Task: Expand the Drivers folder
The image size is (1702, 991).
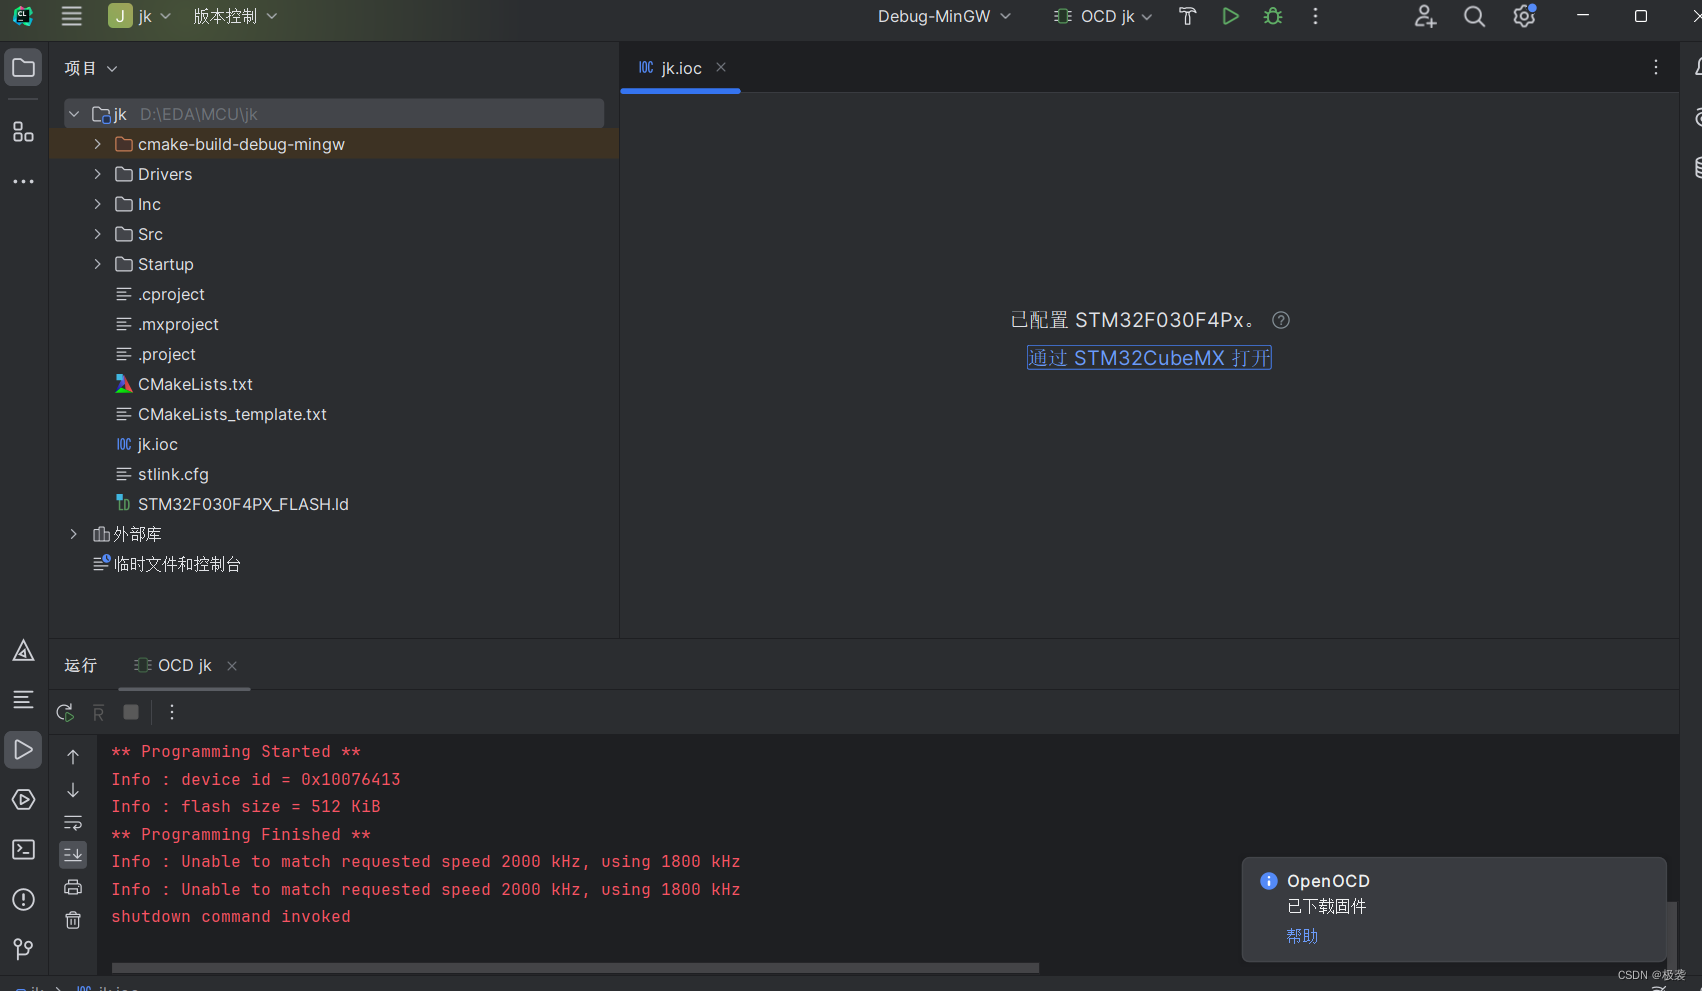Action: pos(97,174)
